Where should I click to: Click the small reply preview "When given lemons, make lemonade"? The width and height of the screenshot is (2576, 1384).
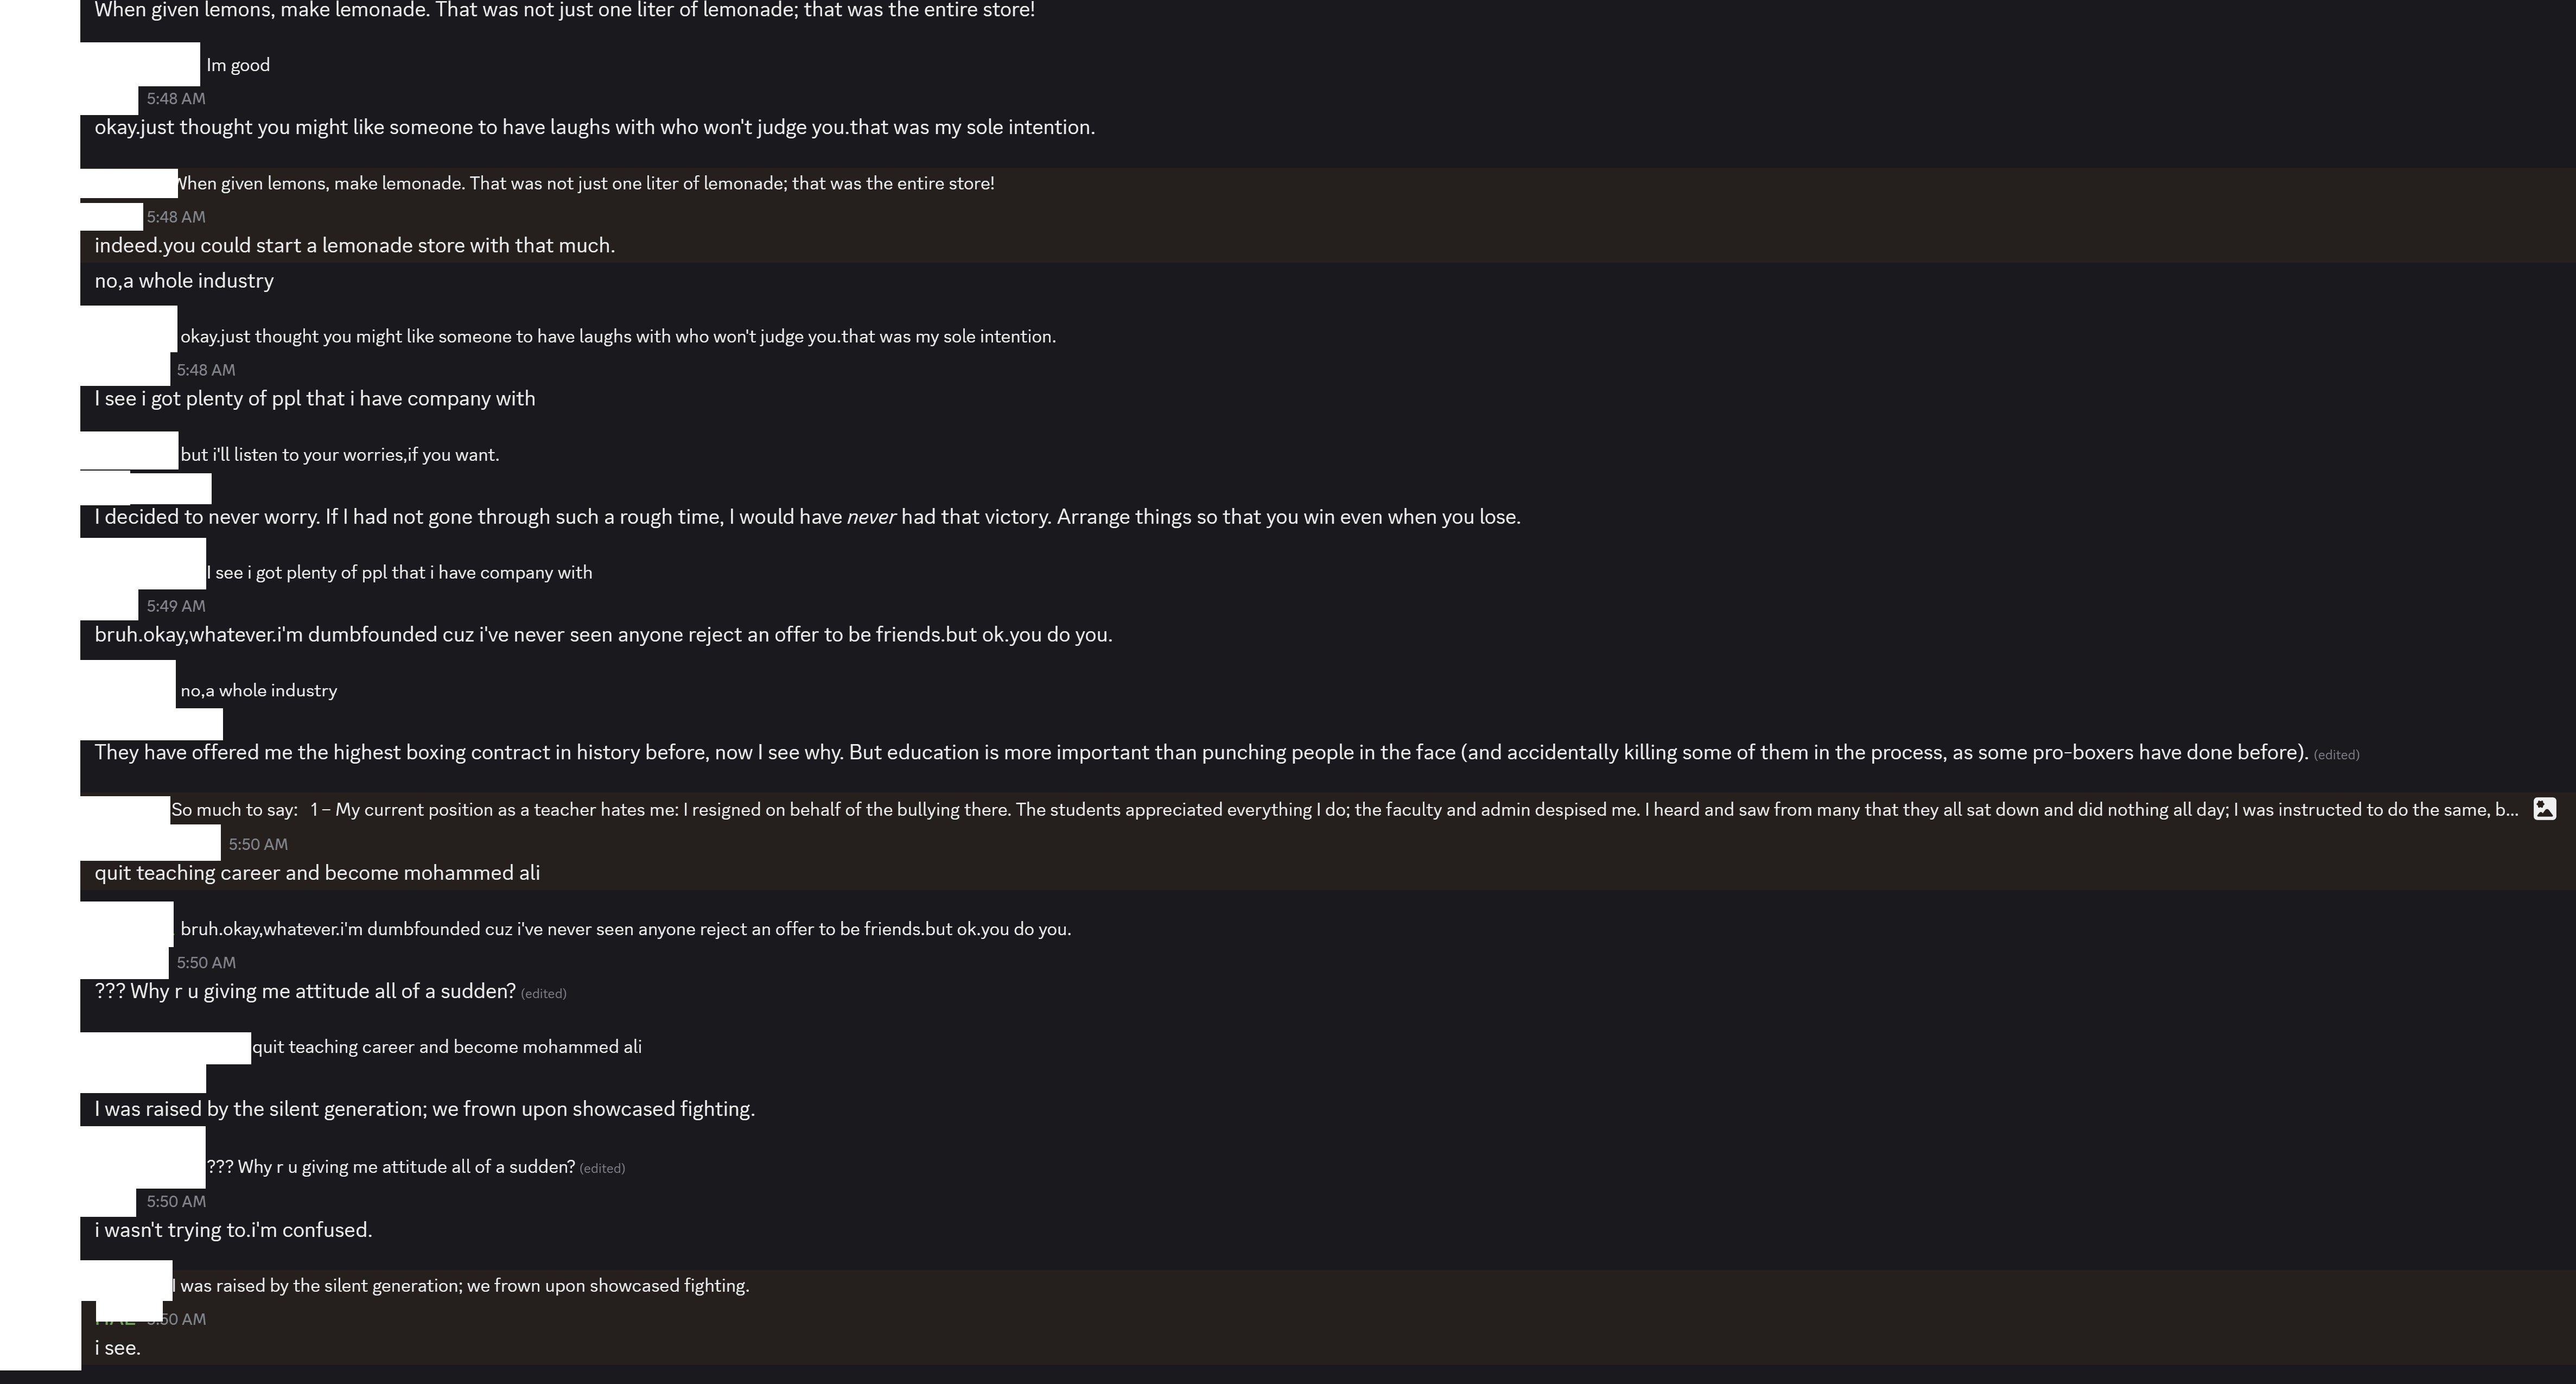(x=586, y=184)
